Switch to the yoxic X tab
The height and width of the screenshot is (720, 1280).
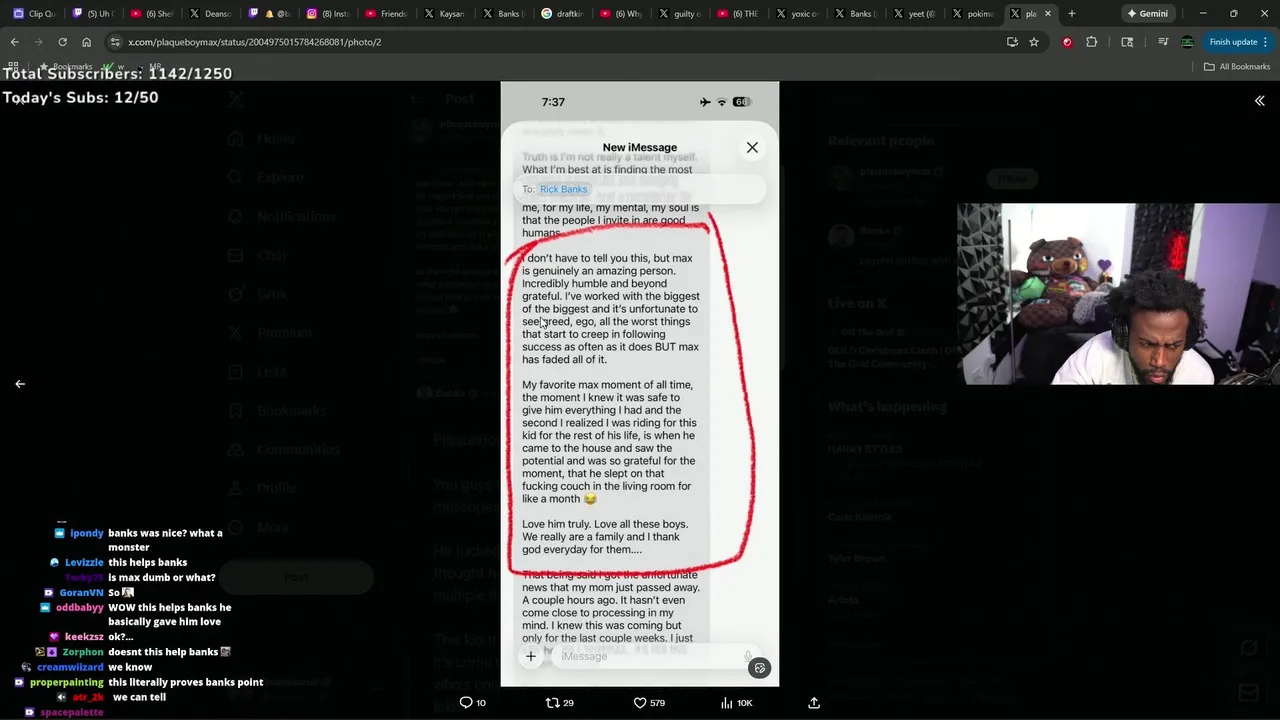point(797,13)
